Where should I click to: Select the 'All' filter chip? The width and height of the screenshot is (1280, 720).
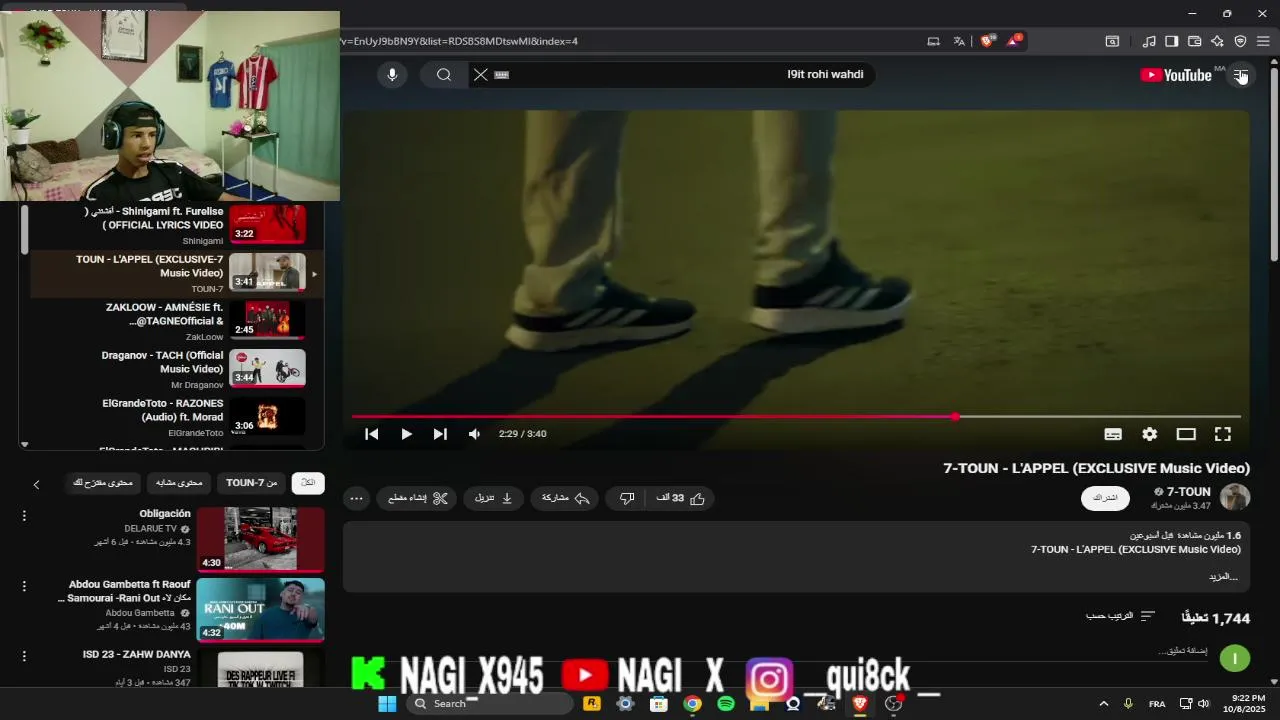pos(308,483)
